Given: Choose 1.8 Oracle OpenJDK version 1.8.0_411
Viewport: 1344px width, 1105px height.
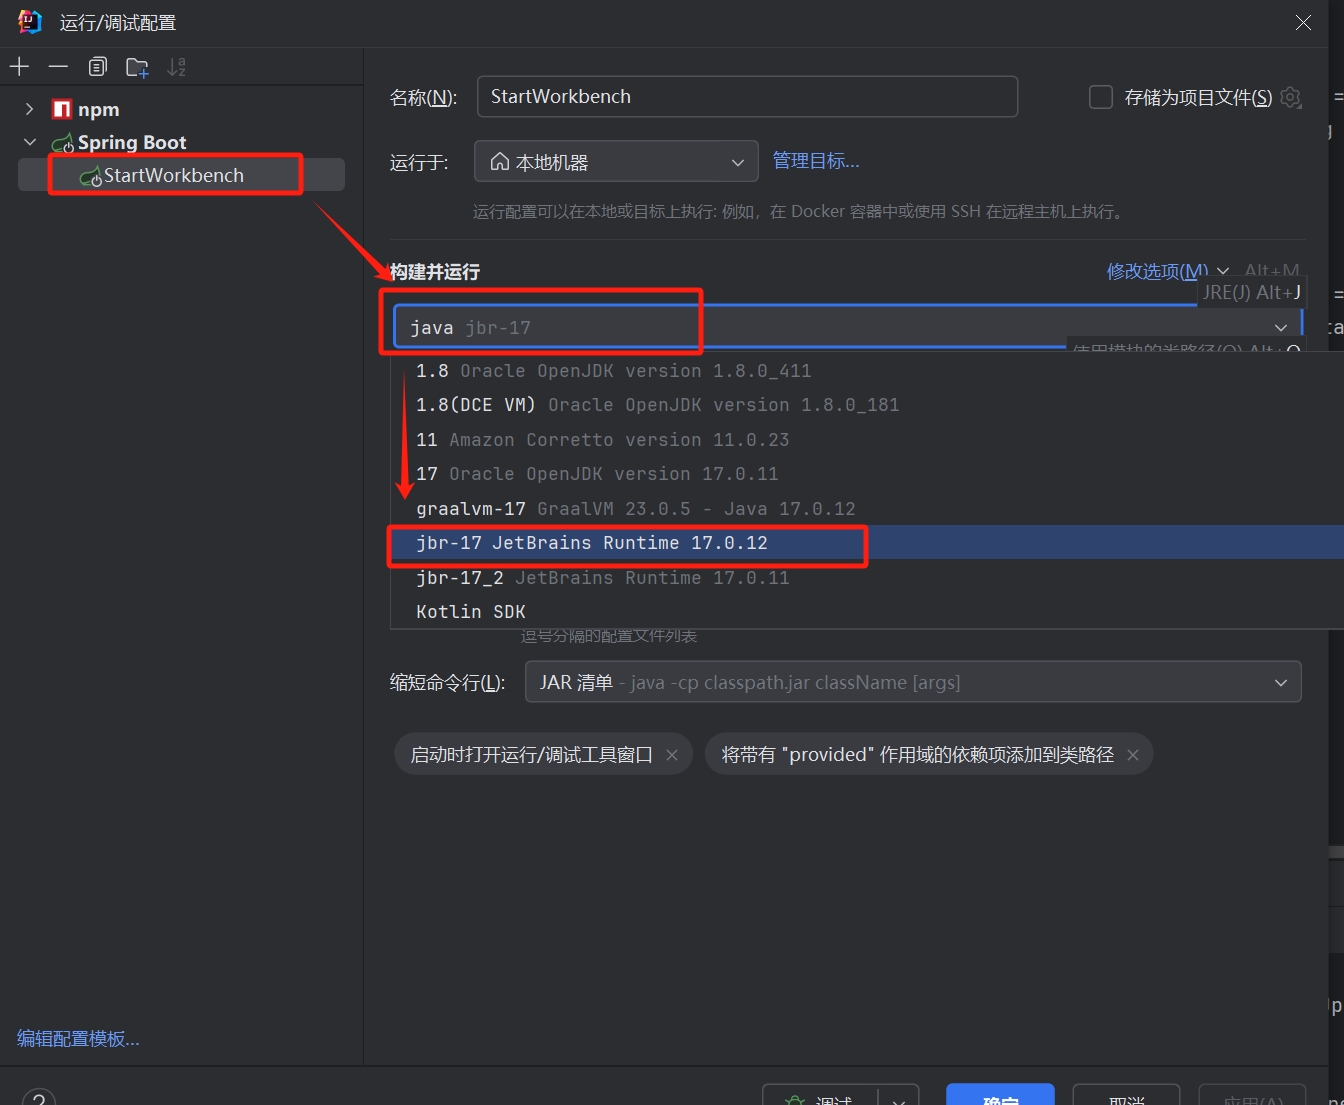Looking at the screenshot, I should pyautogui.click(x=867, y=371).
